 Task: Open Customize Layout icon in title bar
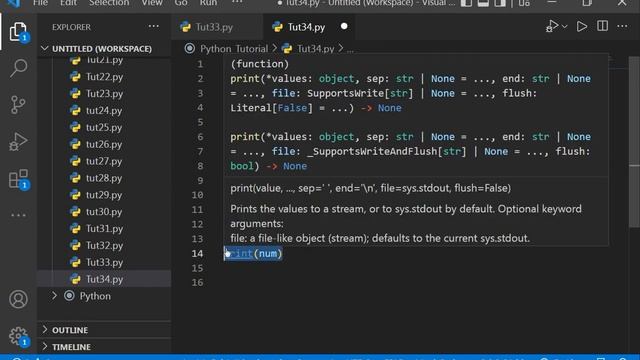tap(524, 3)
